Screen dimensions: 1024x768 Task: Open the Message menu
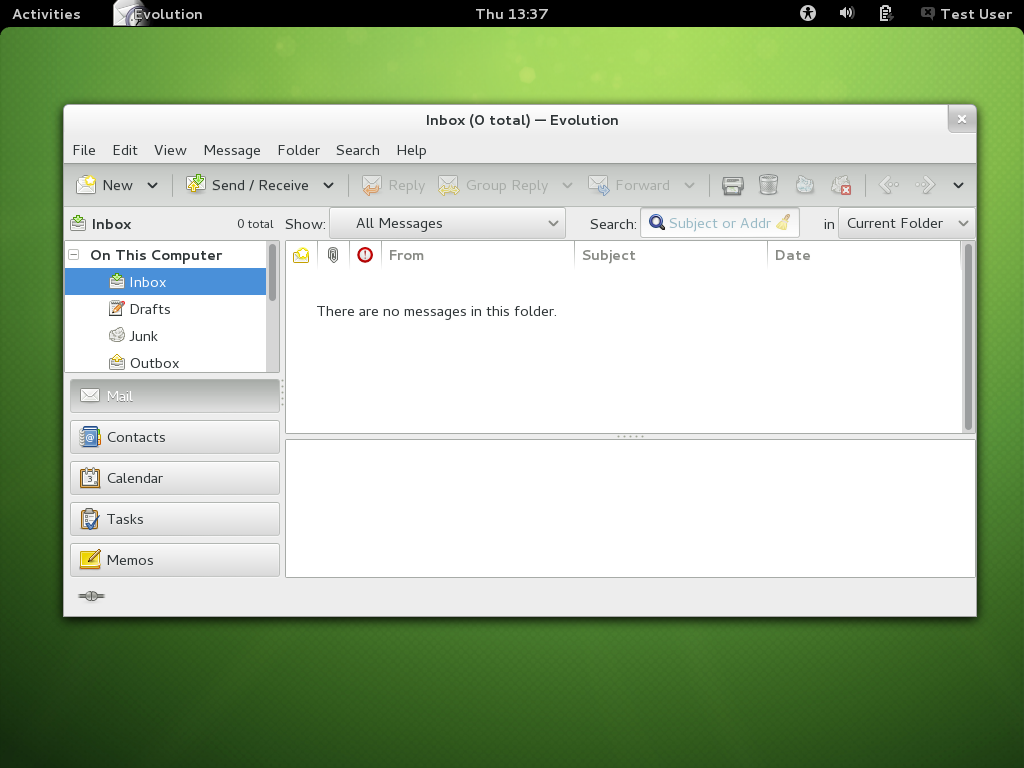pyautogui.click(x=232, y=150)
